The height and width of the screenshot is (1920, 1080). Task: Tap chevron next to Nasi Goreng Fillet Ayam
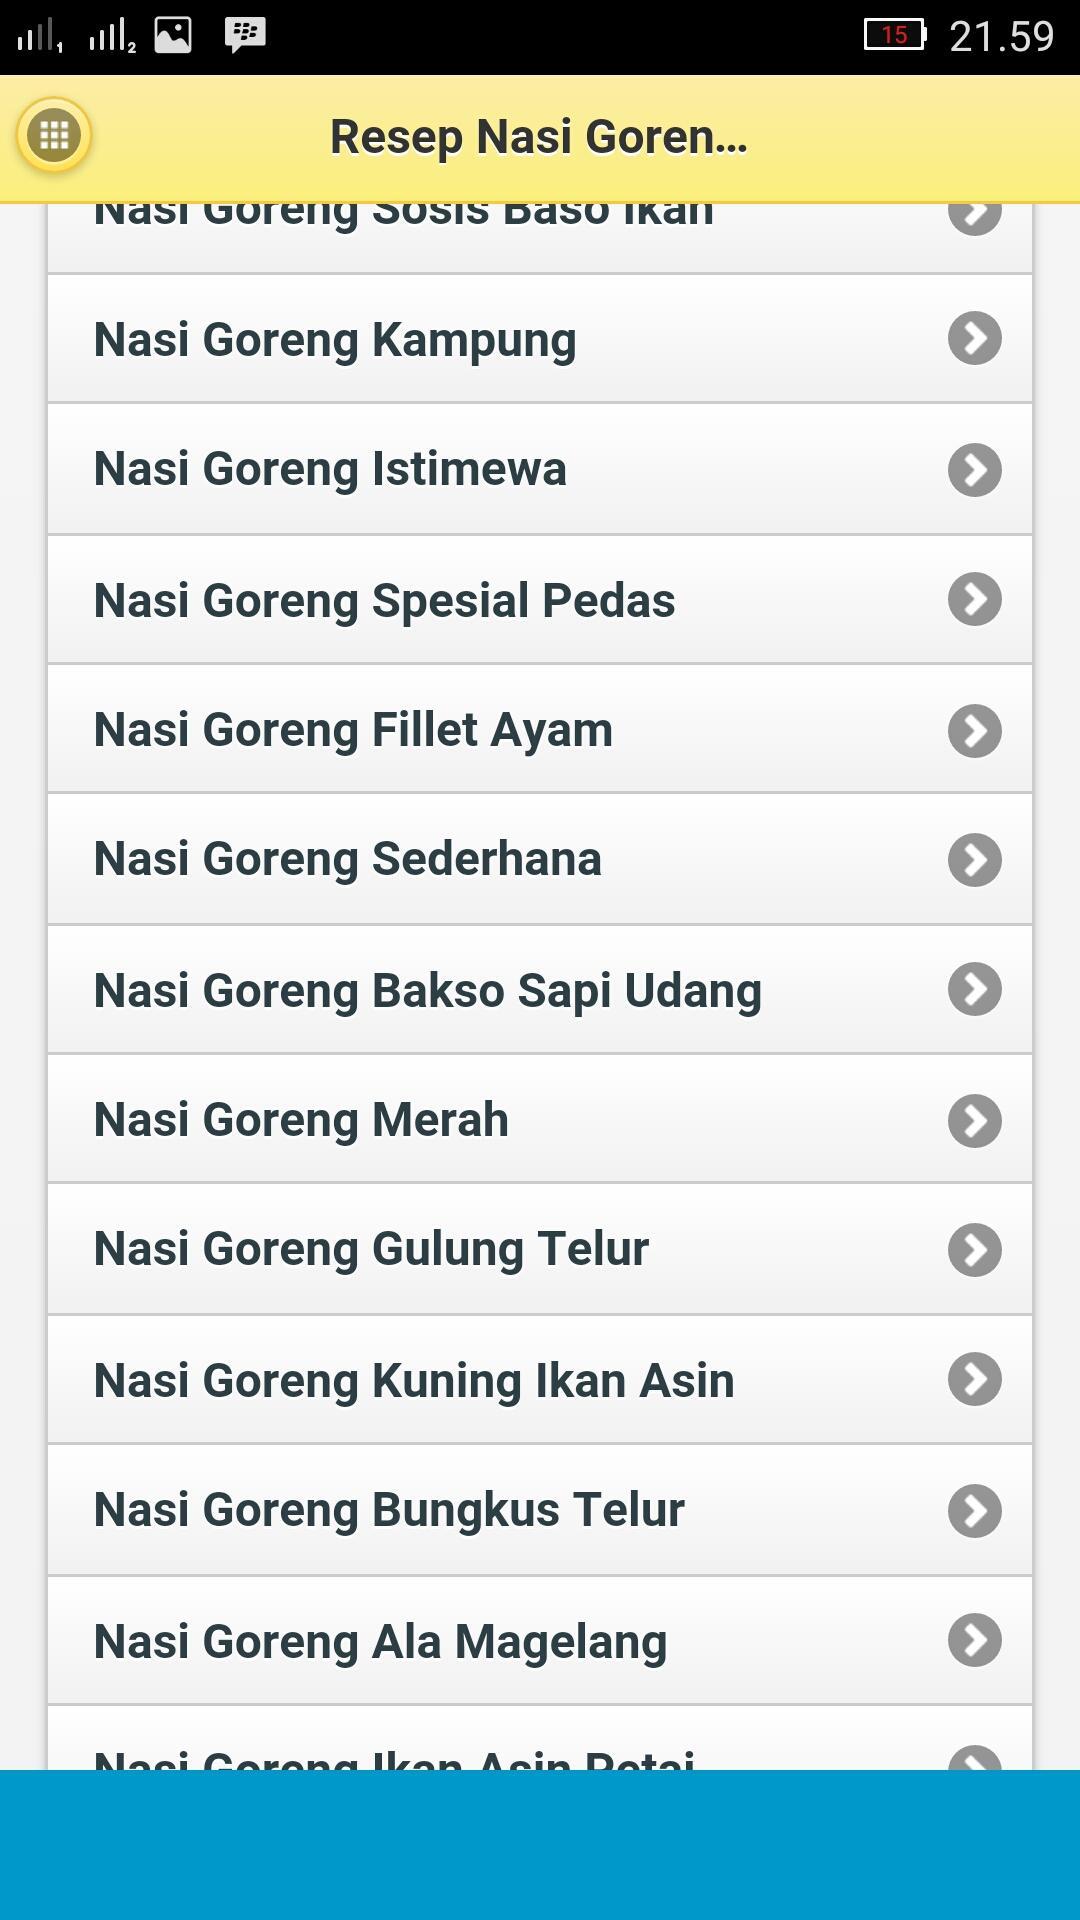click(974, 730)
